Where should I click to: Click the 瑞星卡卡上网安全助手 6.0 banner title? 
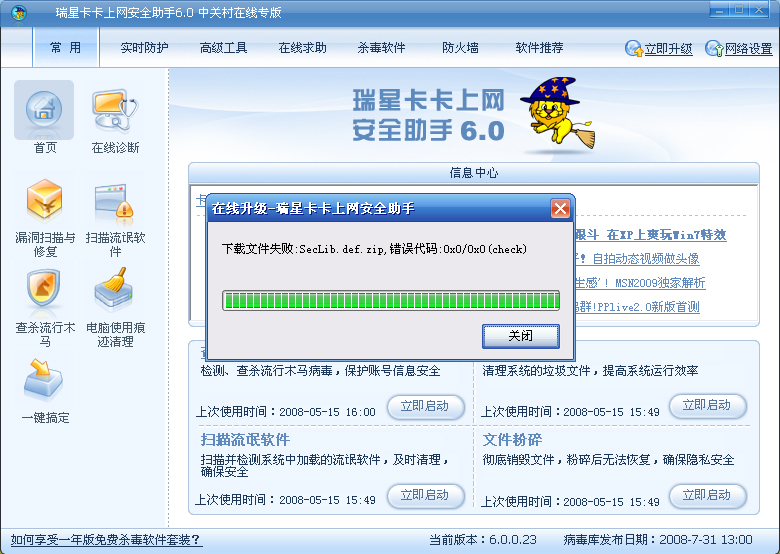[428, 115]
